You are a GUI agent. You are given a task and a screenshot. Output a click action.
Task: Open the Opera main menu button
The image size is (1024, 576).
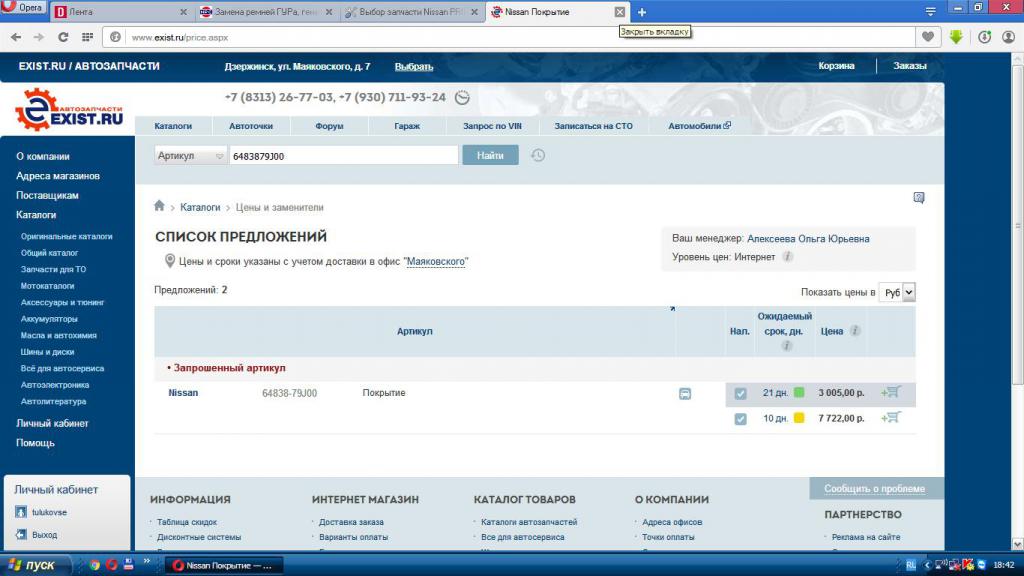click(22, 8)
